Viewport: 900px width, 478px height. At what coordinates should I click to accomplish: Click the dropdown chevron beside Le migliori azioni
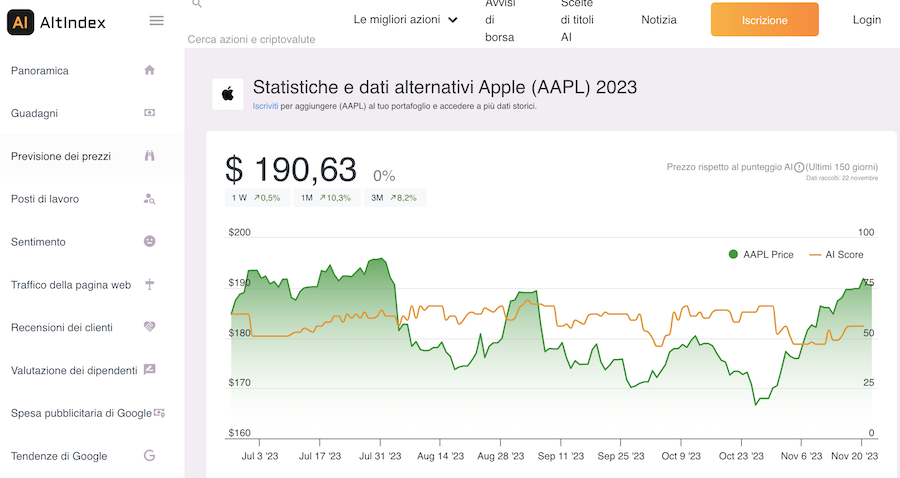pos(453,20)
